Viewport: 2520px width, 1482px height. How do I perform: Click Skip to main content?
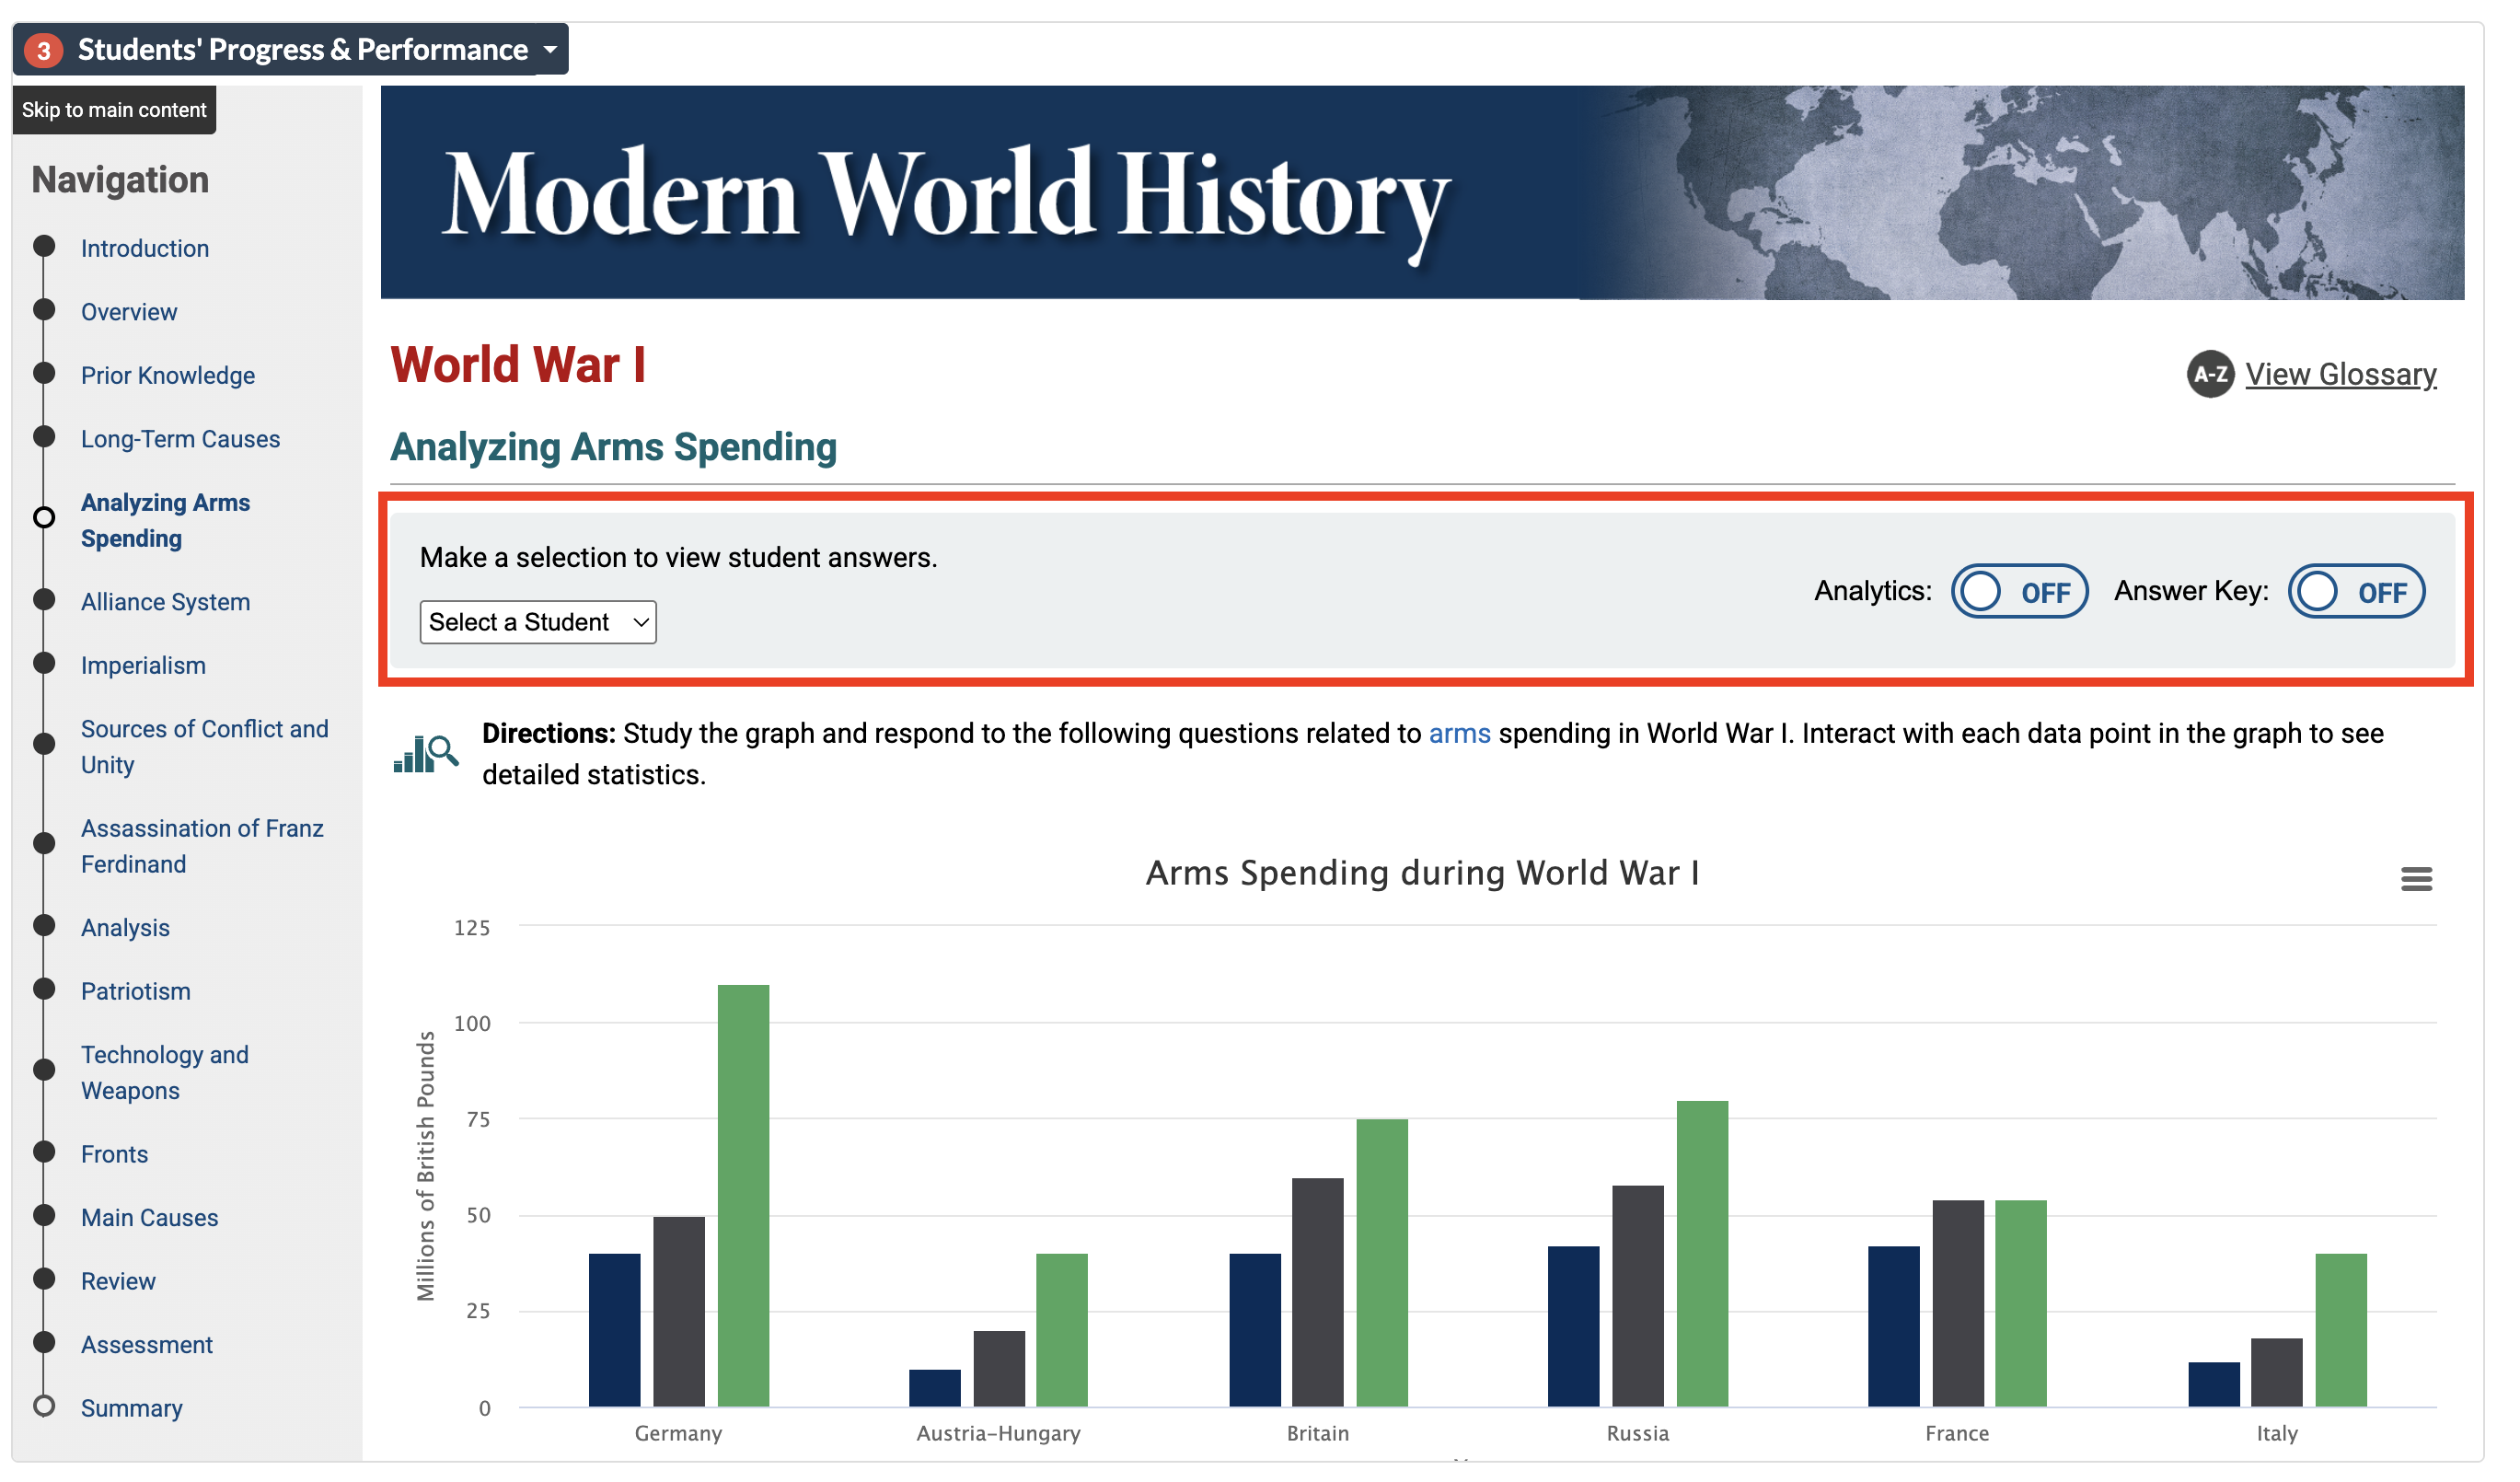point(115,111)
